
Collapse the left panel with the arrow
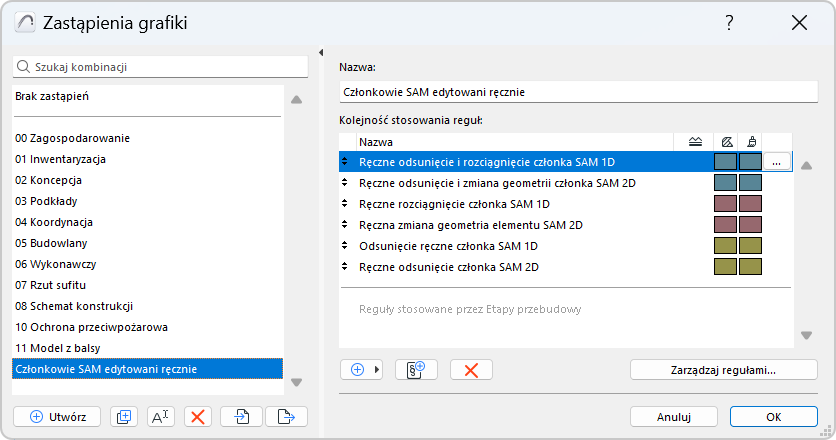pyautogui.click(x=320, y=53)
